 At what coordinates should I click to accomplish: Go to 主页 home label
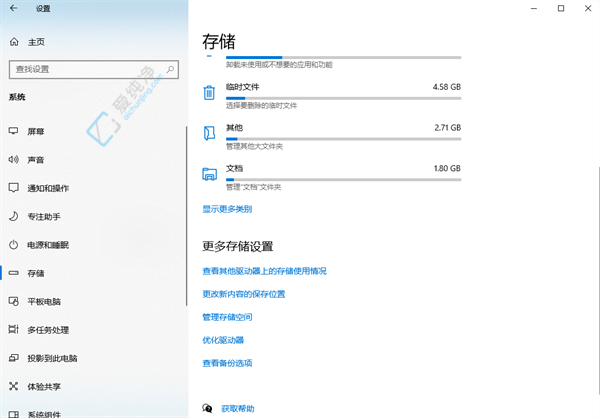[36, 42]
